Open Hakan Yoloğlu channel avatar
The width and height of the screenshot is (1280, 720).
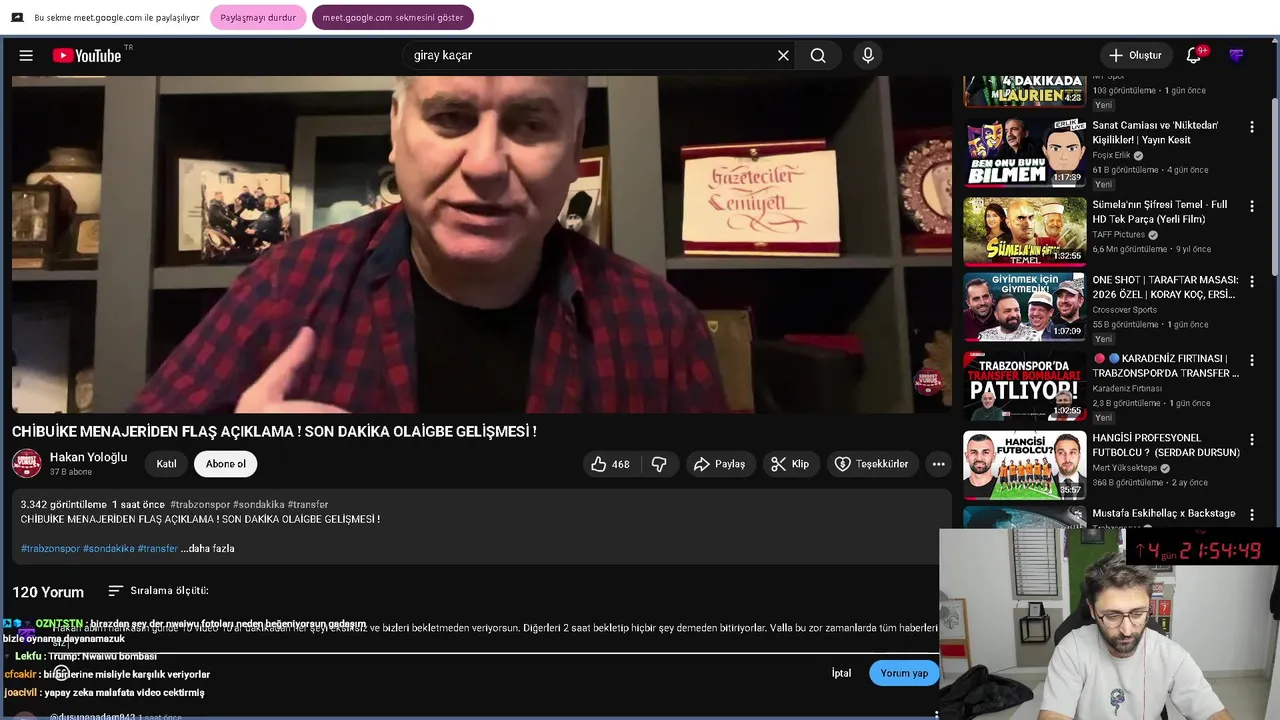click(27, 463)
